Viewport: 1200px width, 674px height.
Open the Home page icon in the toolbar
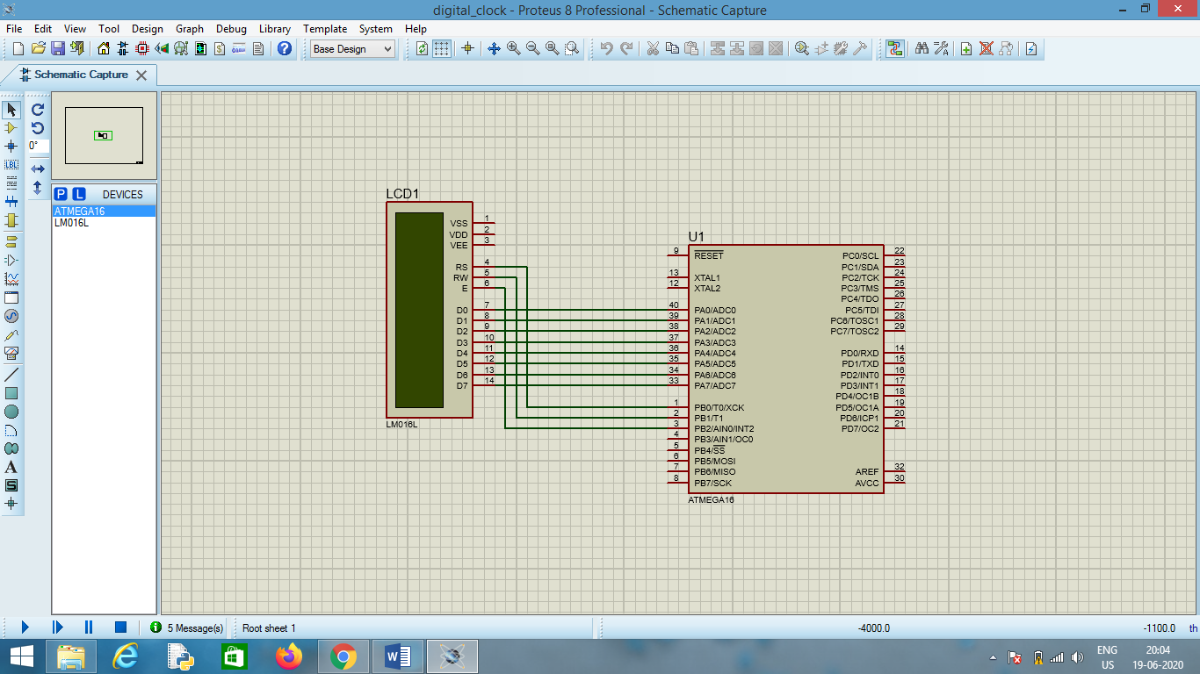tap(103, 48)
